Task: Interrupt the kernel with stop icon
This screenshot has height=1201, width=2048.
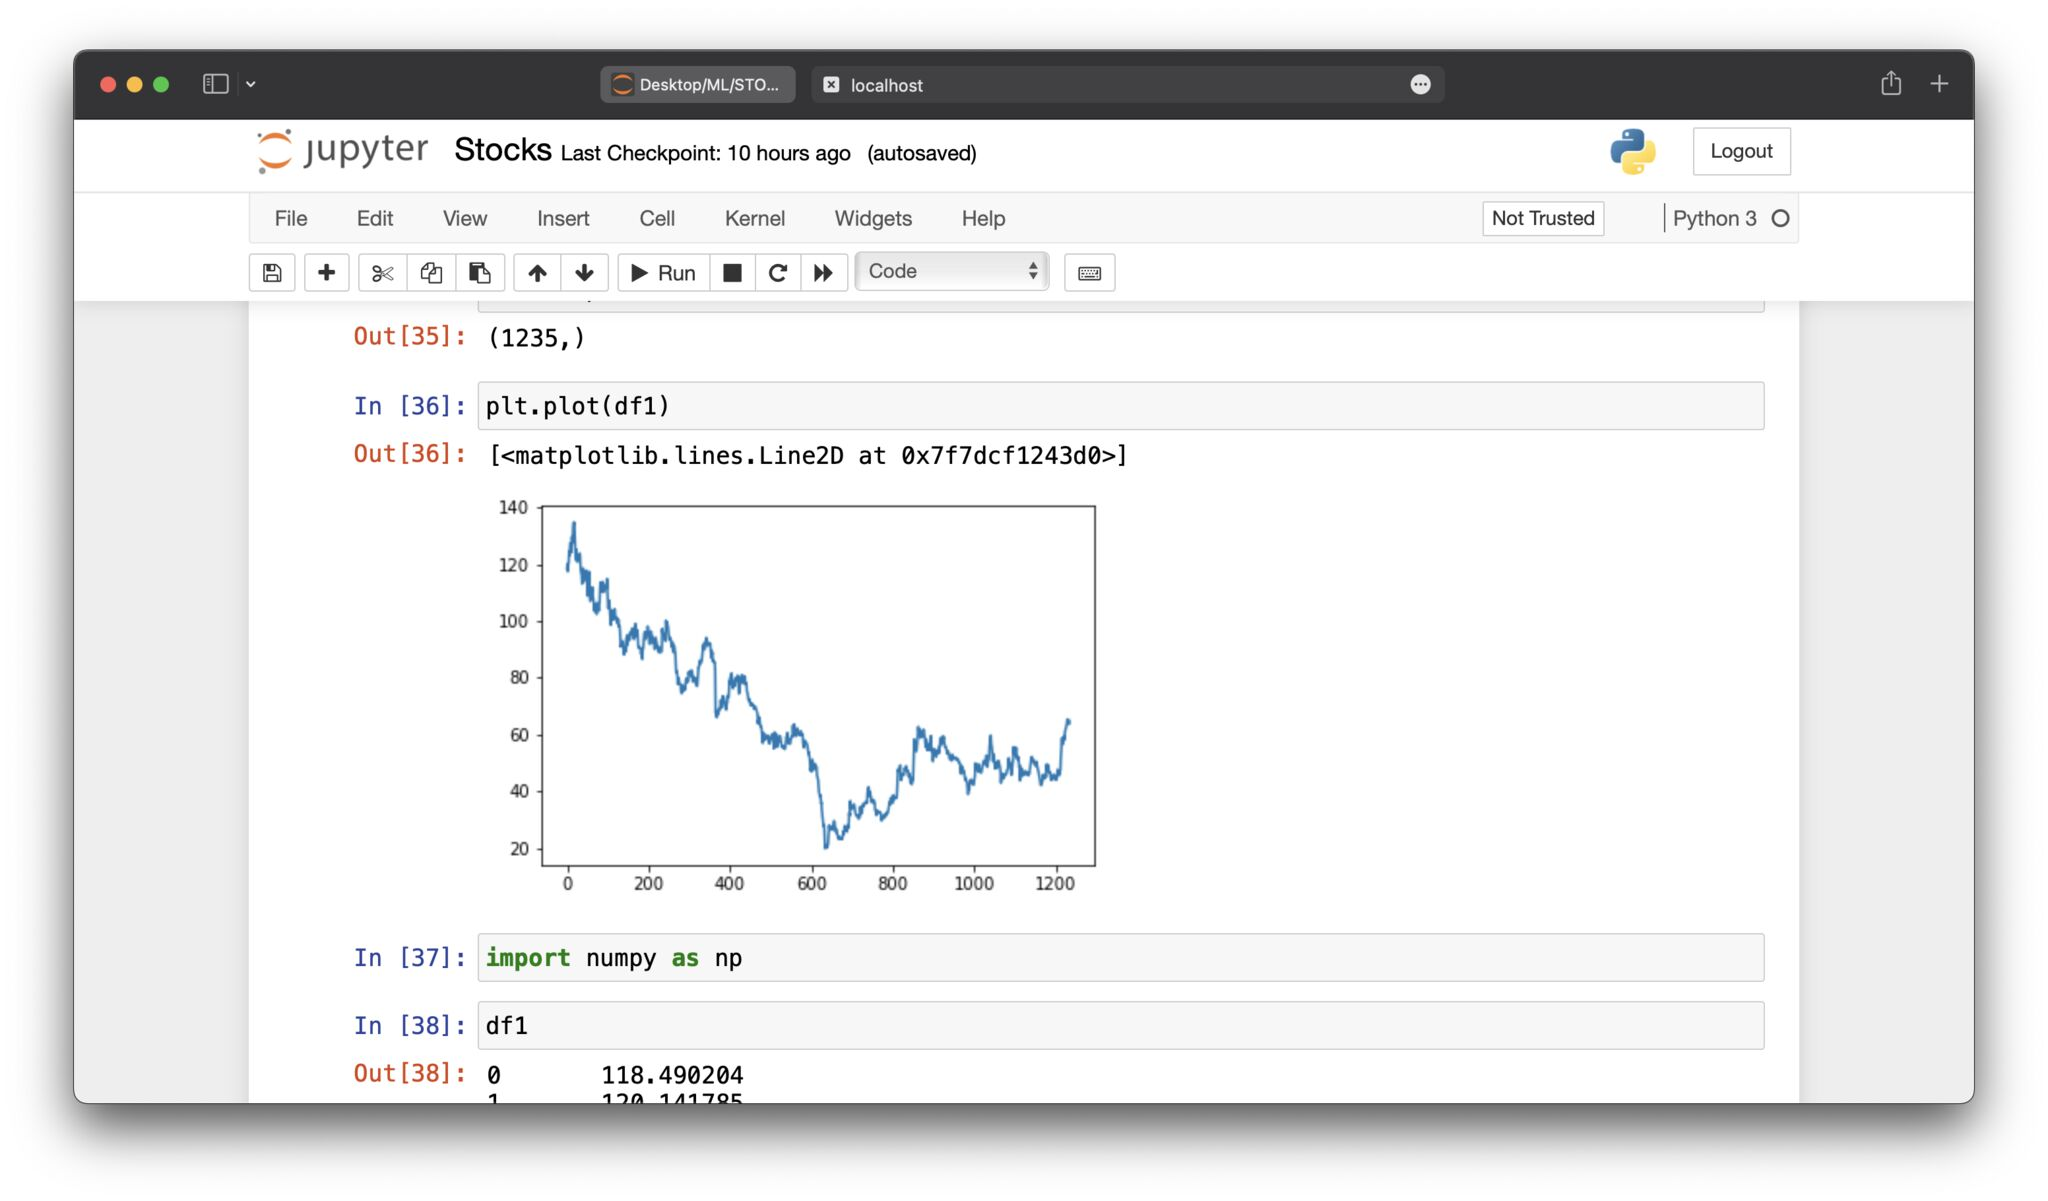Action: [x=732, y=272]
